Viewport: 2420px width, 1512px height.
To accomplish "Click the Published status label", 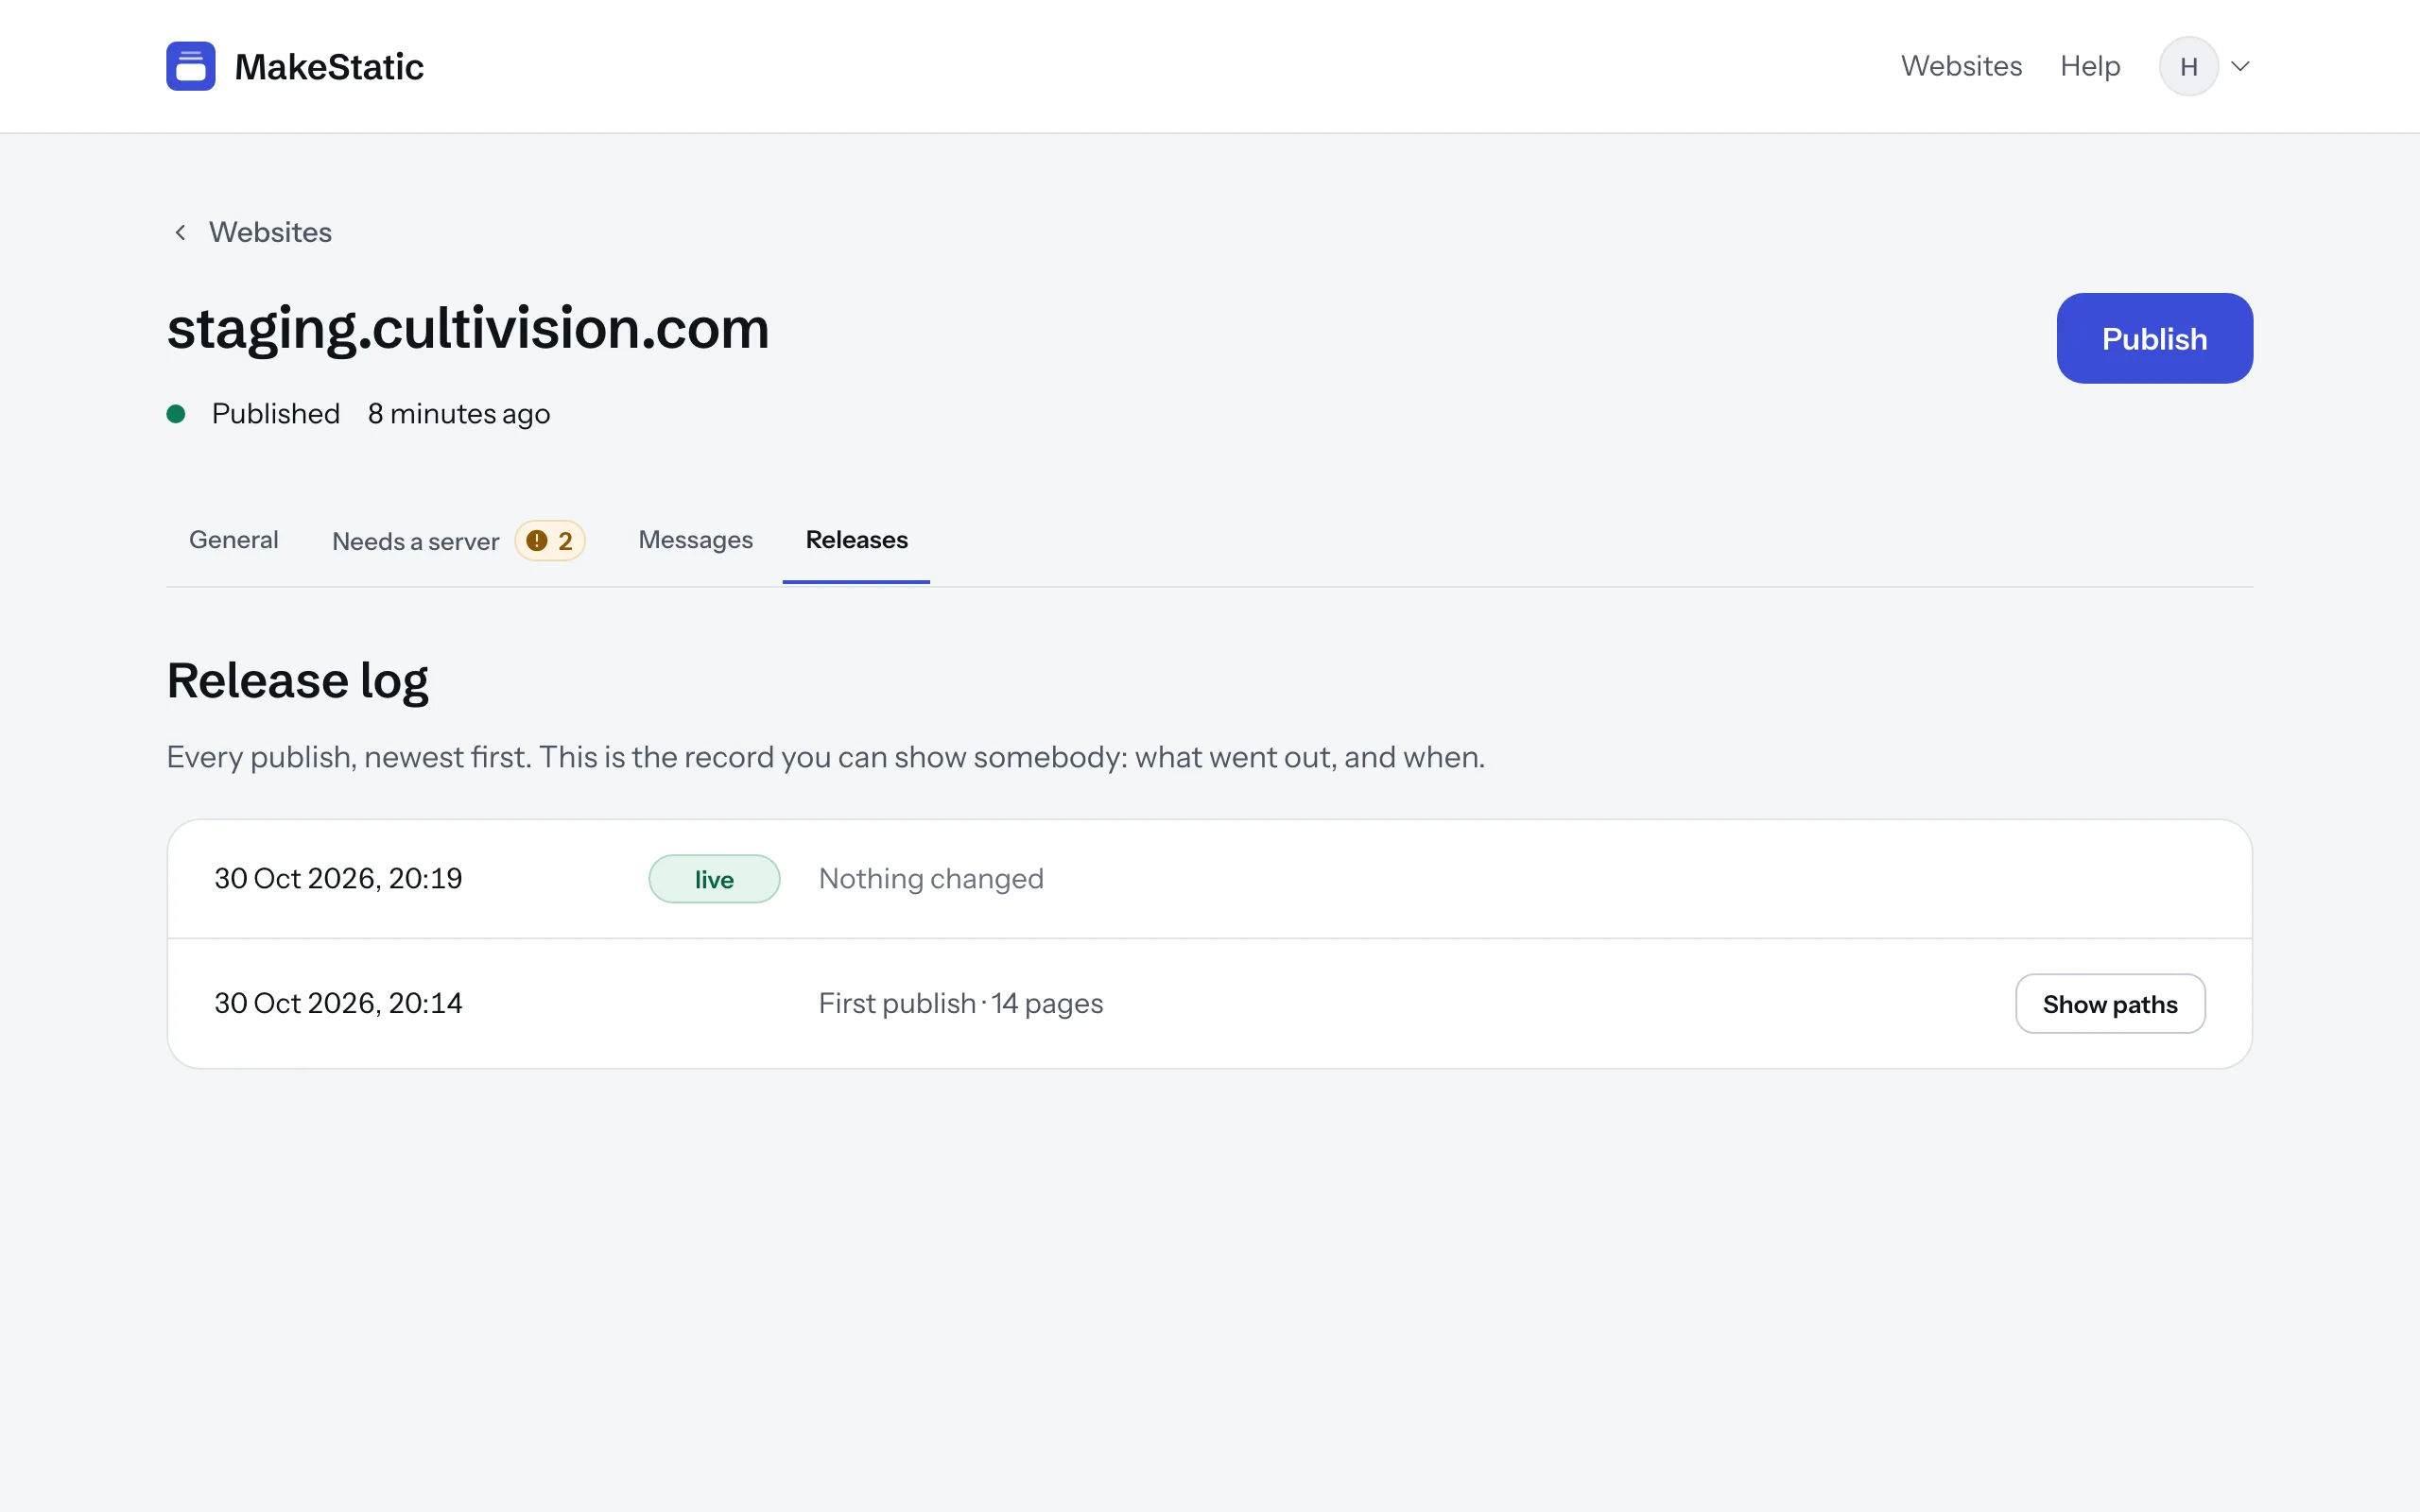I will (x=275, y=414).
